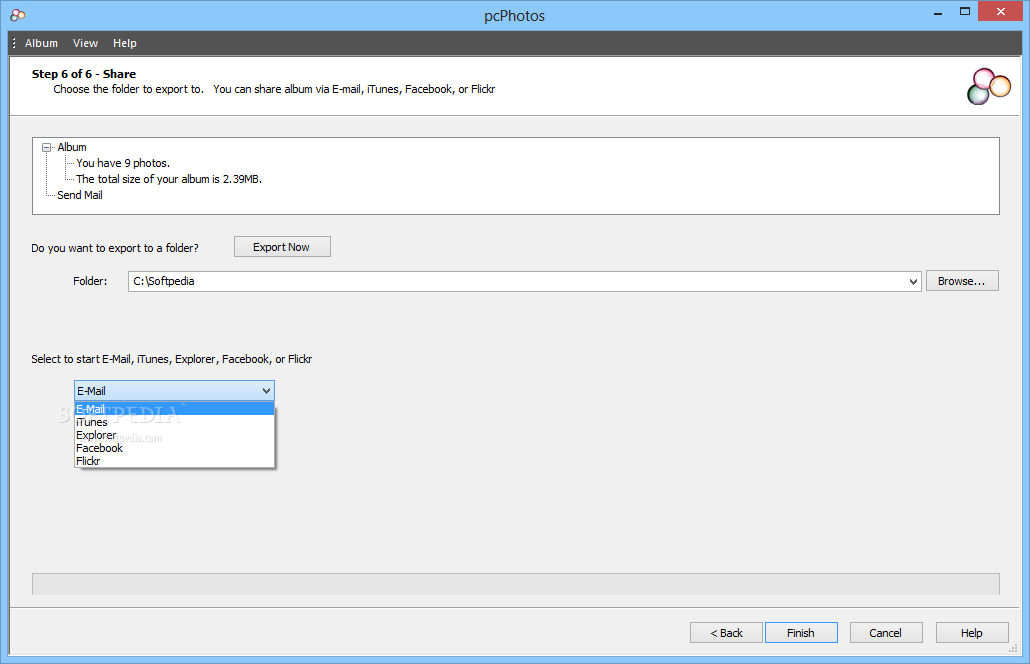
Task: Choose iTunes from the share list
Action: (174, 422)
